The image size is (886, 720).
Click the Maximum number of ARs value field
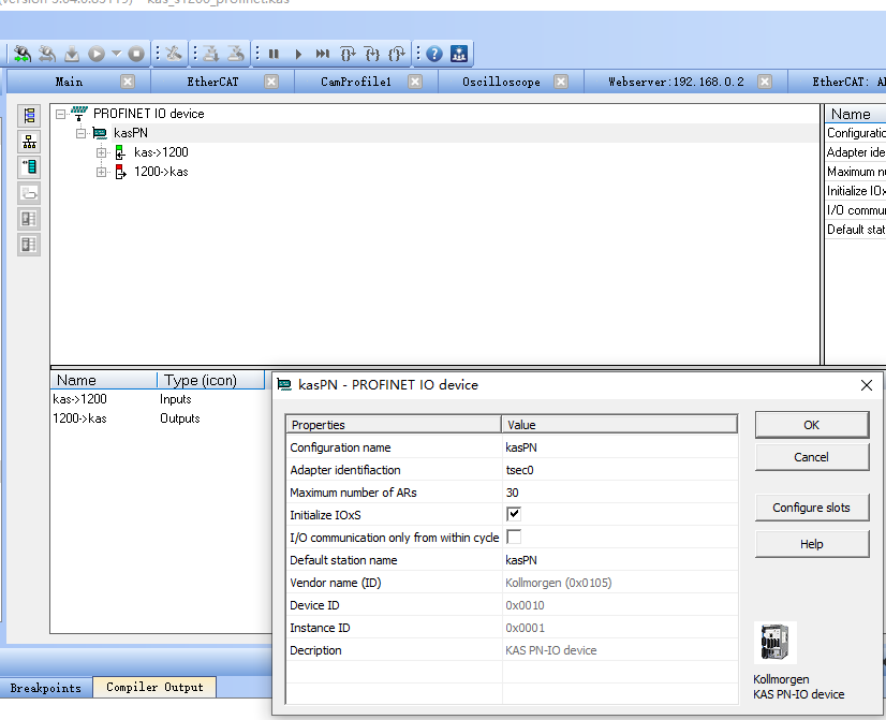[620, 492]
